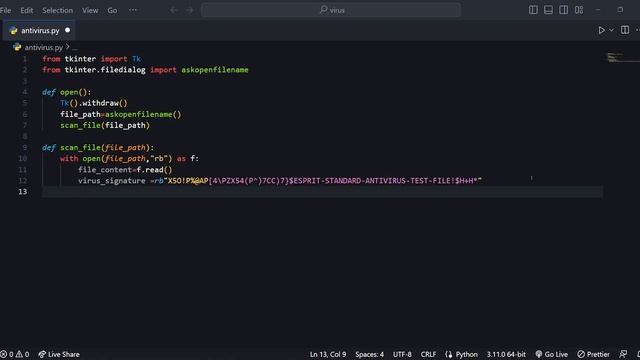The width and height of the screenshot is (640, 360).
Task: Click Tk().withdraw() on line 5
Action: point(94,103)
